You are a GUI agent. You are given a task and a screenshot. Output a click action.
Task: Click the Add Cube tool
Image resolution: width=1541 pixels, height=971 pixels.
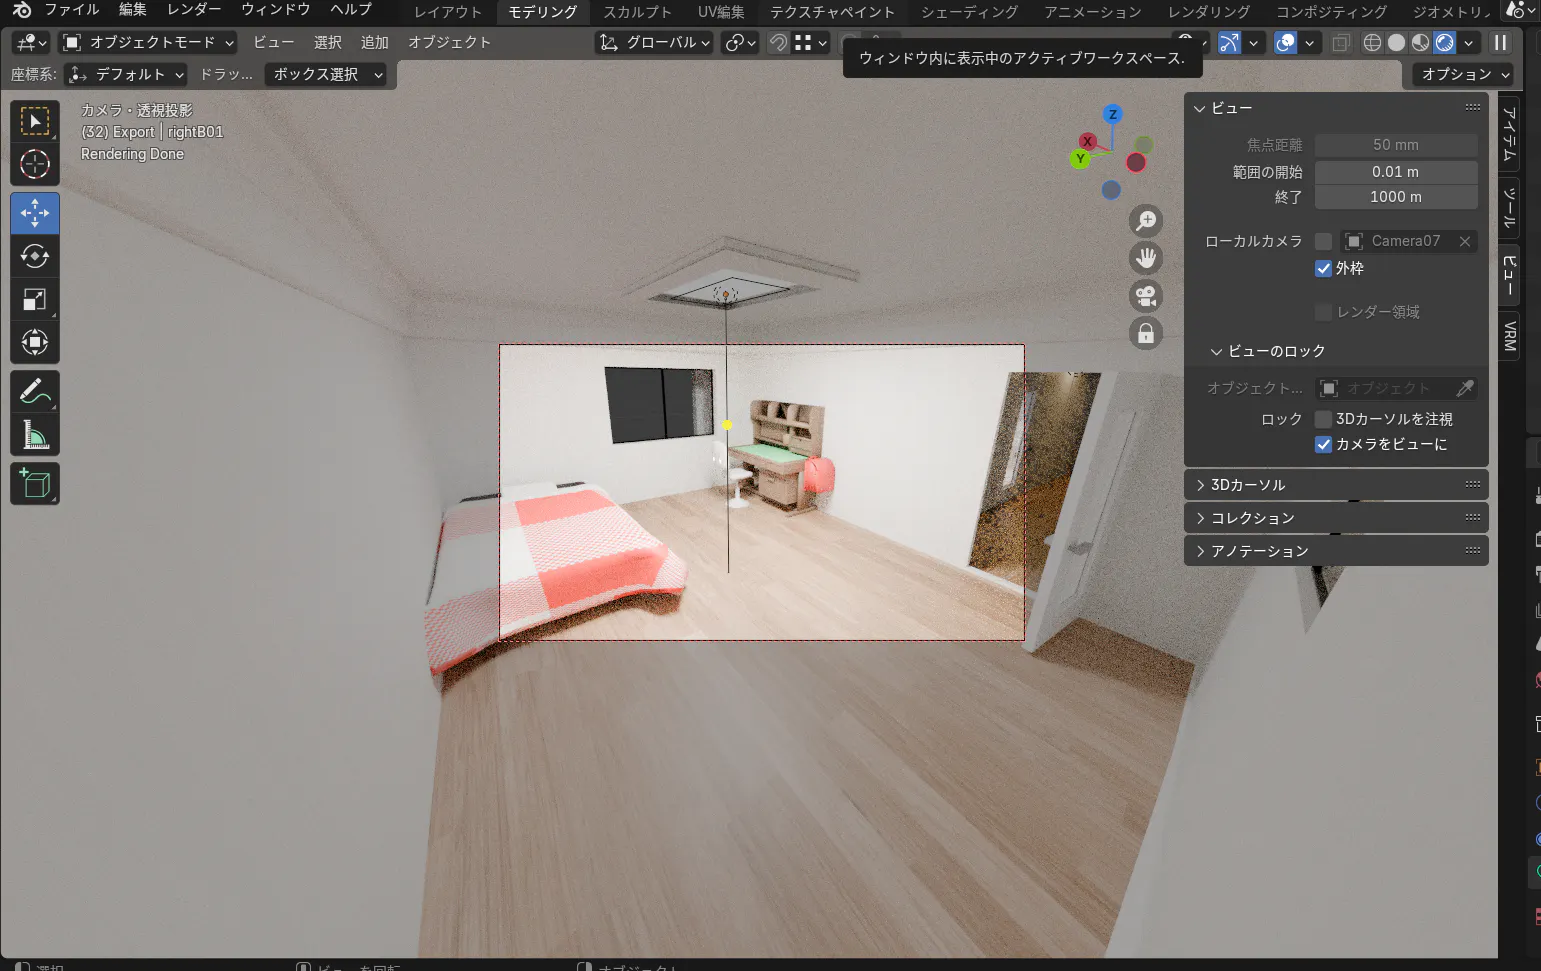[35, 484]
